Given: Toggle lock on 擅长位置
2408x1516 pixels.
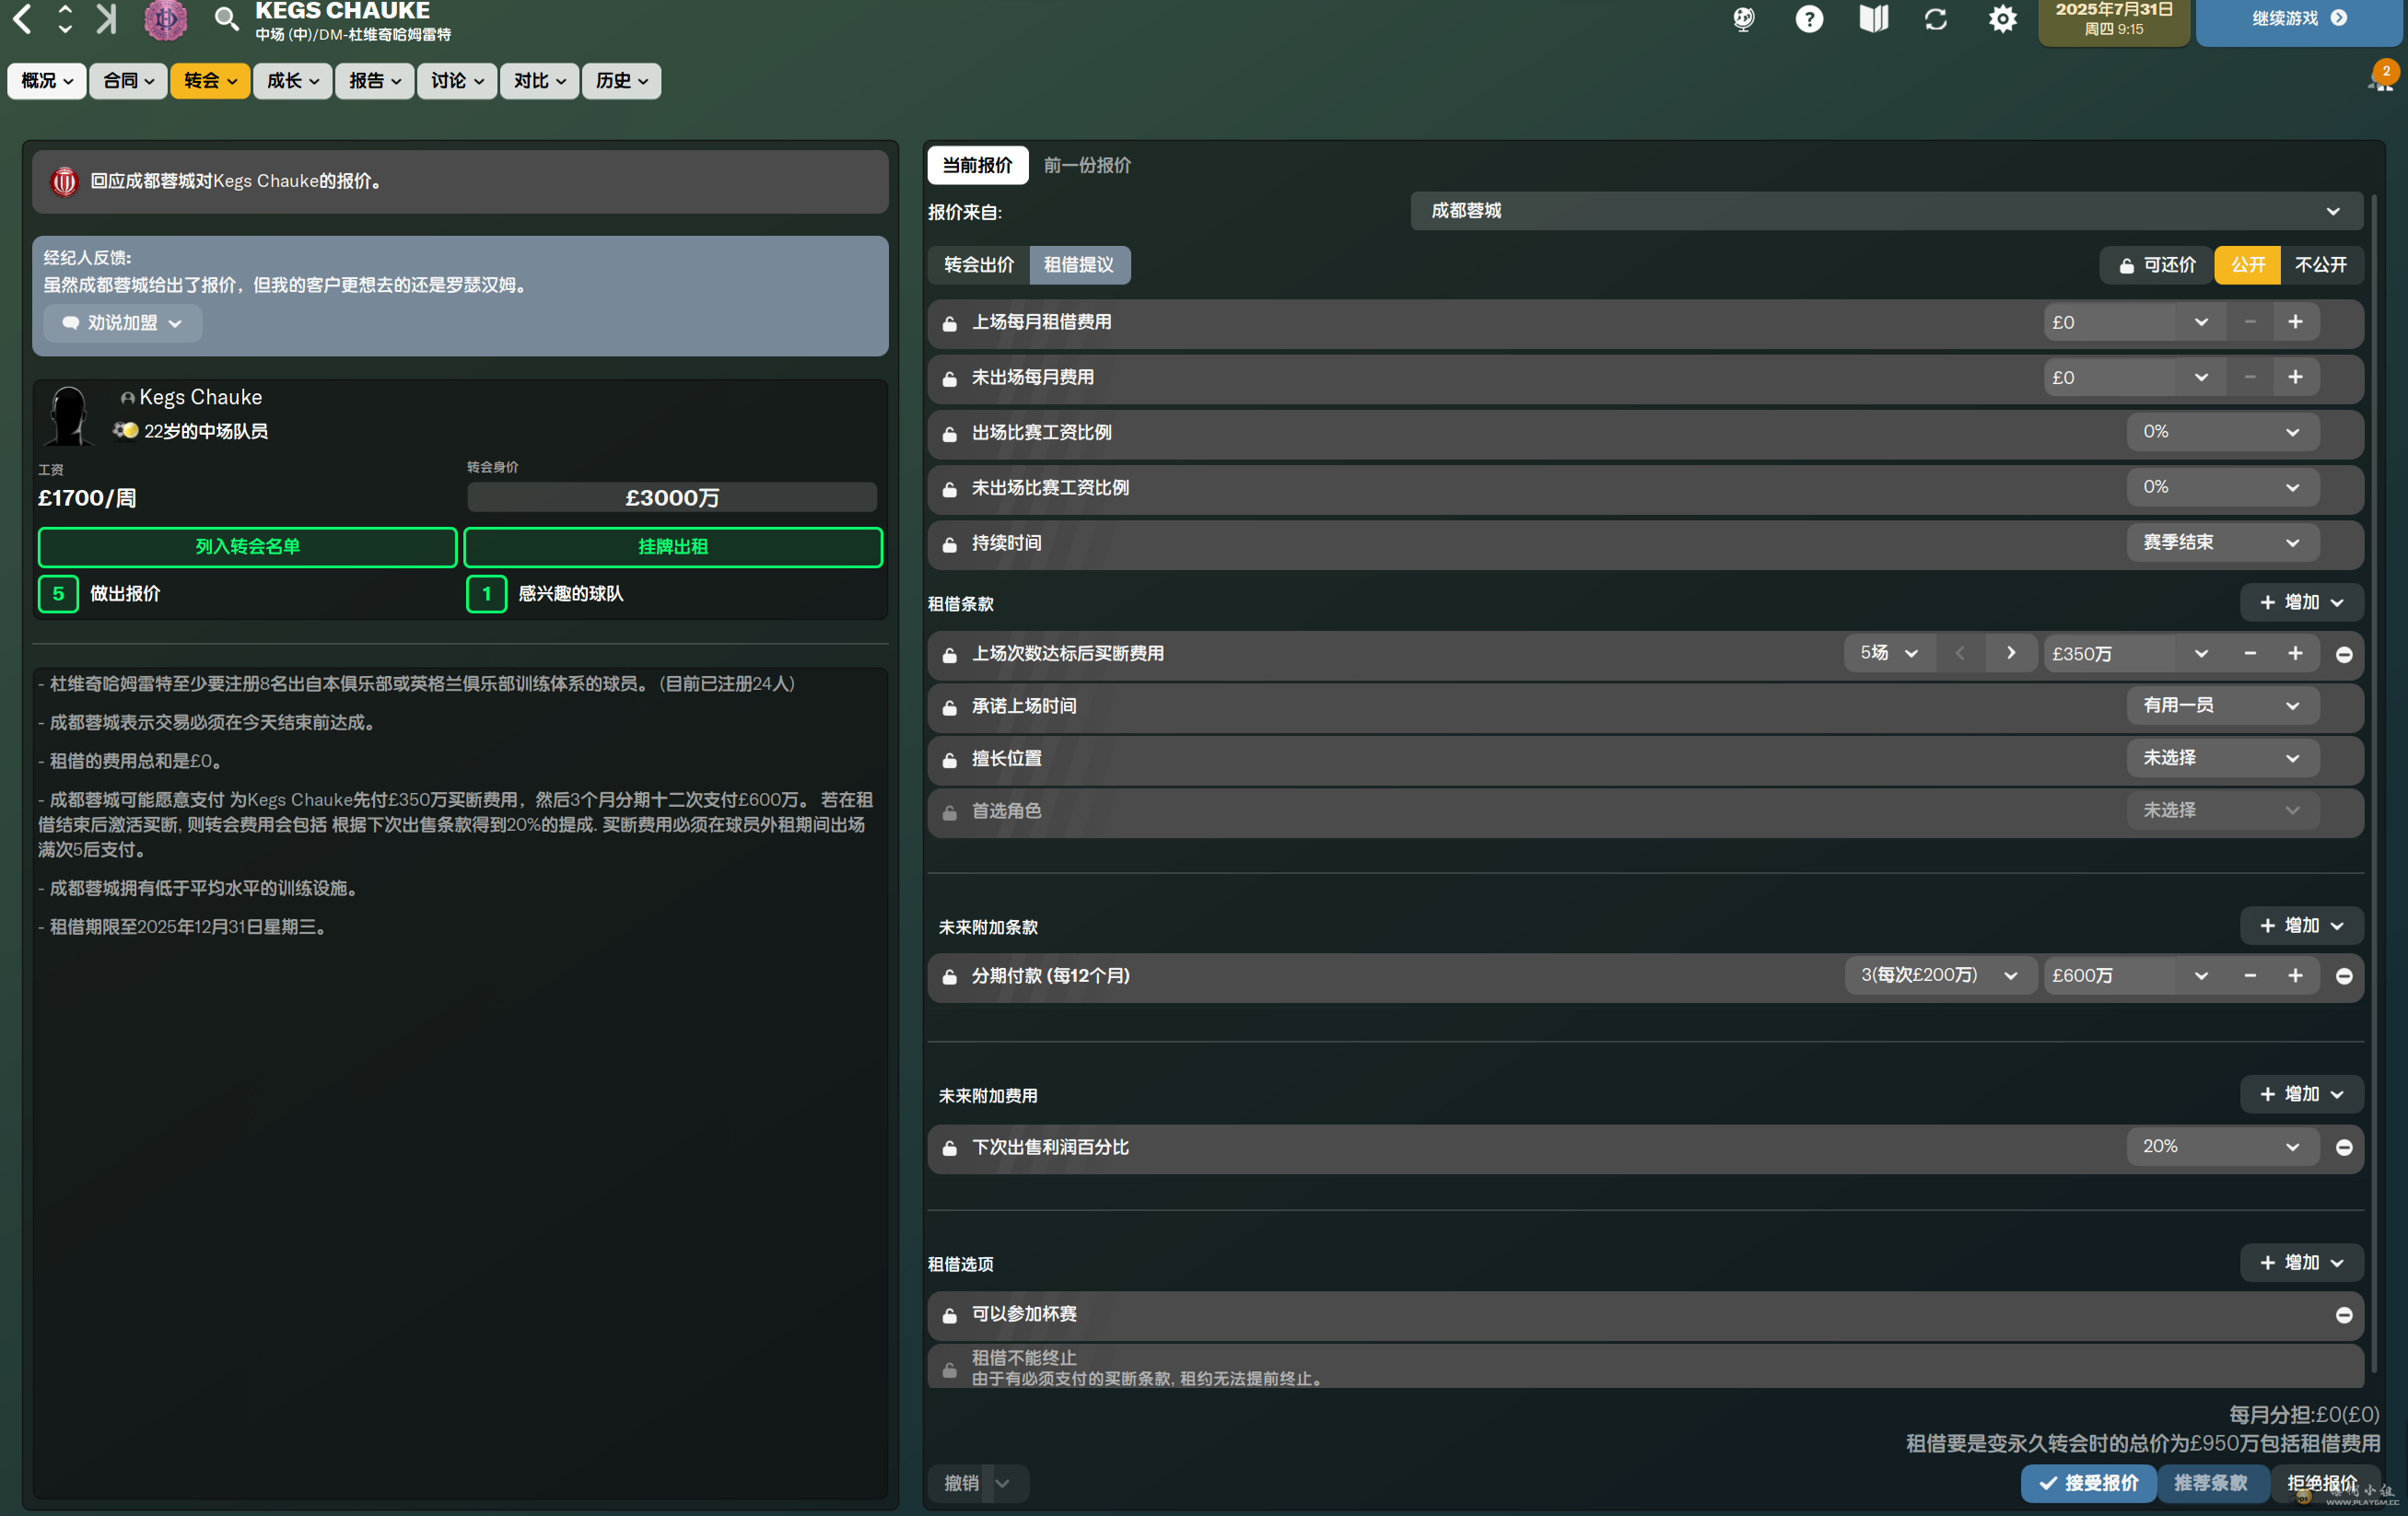Looking at the screenshot, I should point(950,759).
